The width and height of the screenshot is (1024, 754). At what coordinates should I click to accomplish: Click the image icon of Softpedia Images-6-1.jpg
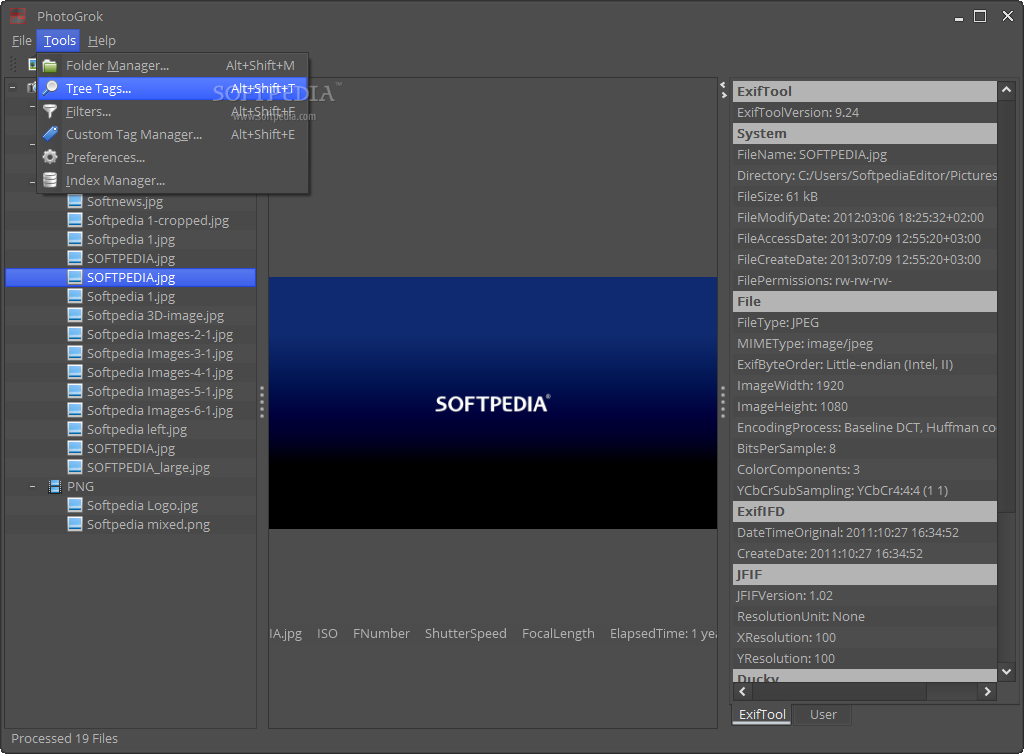coord(75,411)
